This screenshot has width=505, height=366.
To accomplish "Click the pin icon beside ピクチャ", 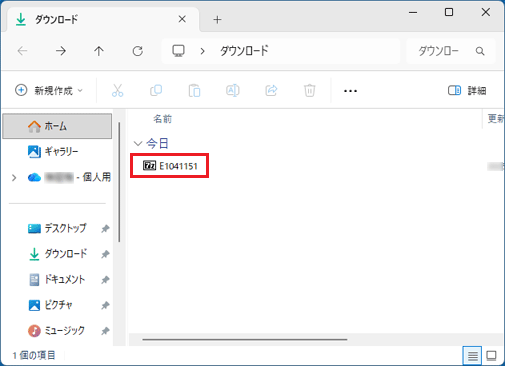I will click(105, 305).
